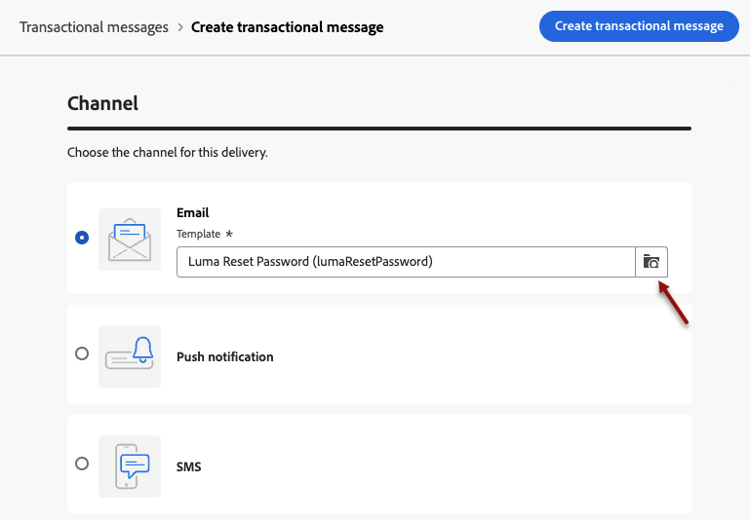The height and width of the screenshot is (520, 750).
Task: Click the bold Create transactional message breadcrumb title
Action: coord(287,27)
